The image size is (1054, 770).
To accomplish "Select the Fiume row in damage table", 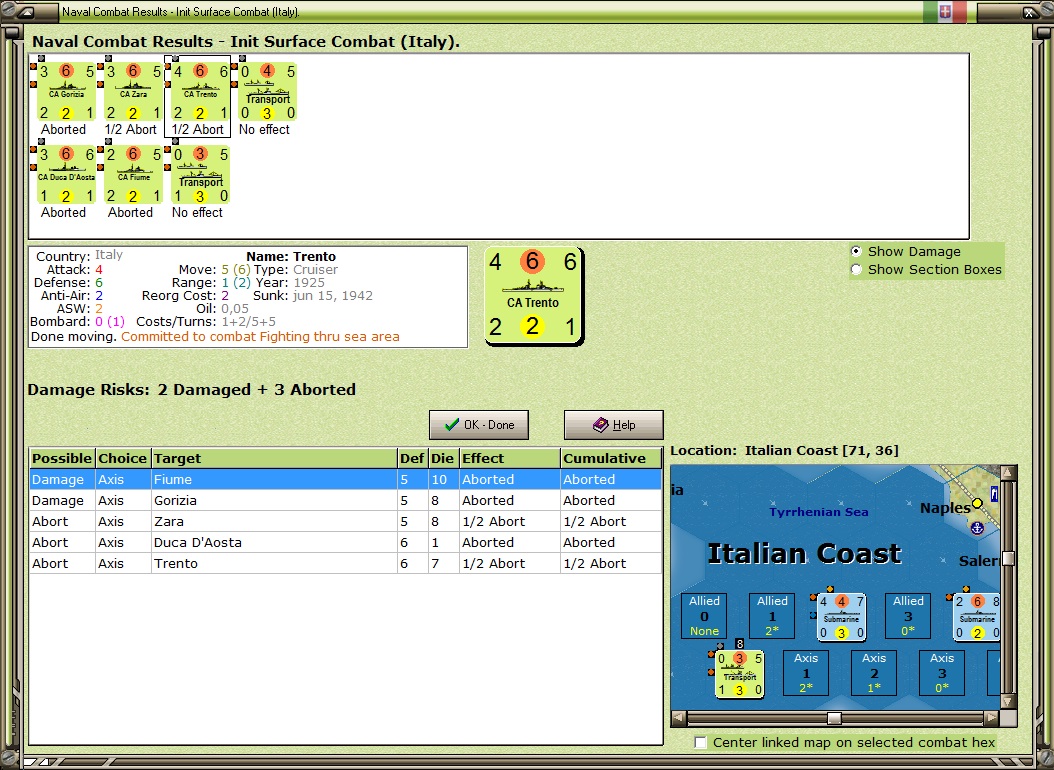I will (x=346, y=479).
